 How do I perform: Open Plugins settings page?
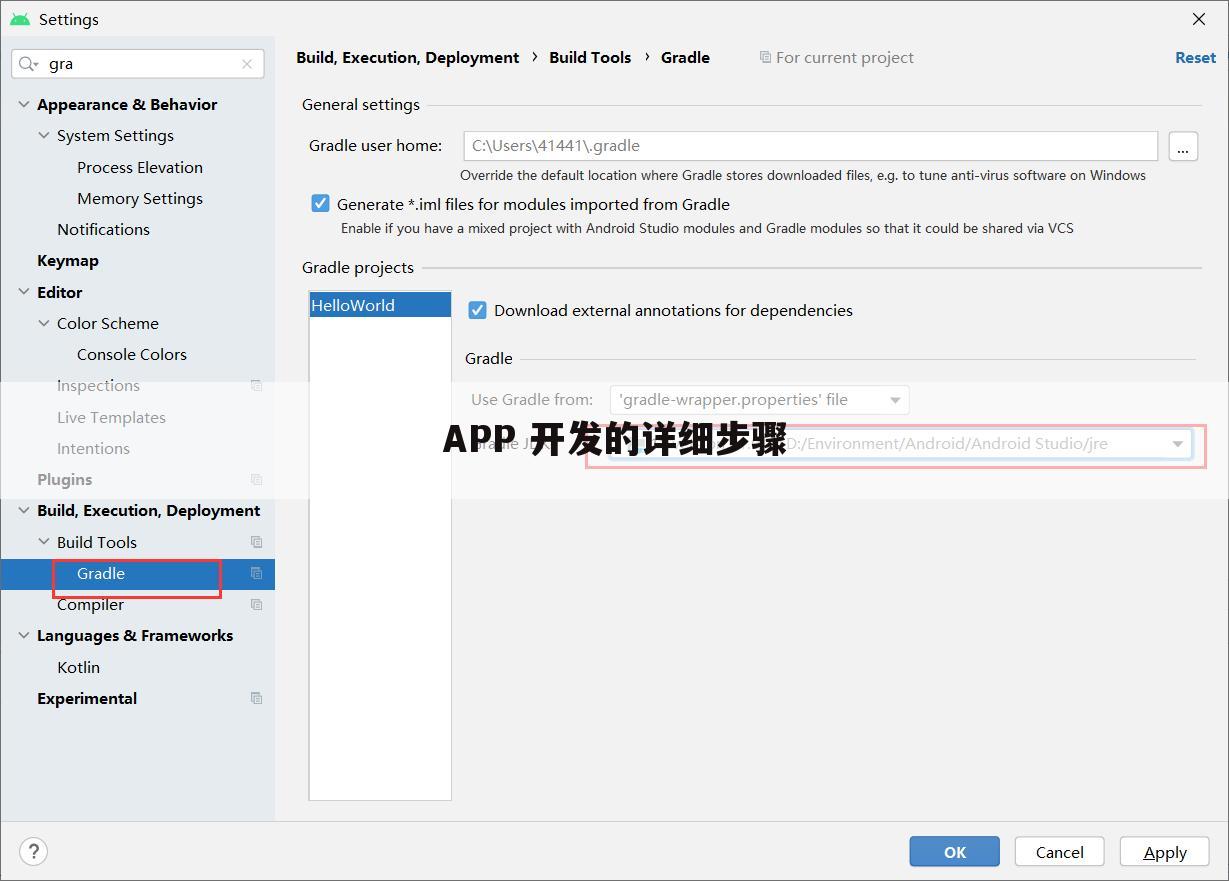64,480
